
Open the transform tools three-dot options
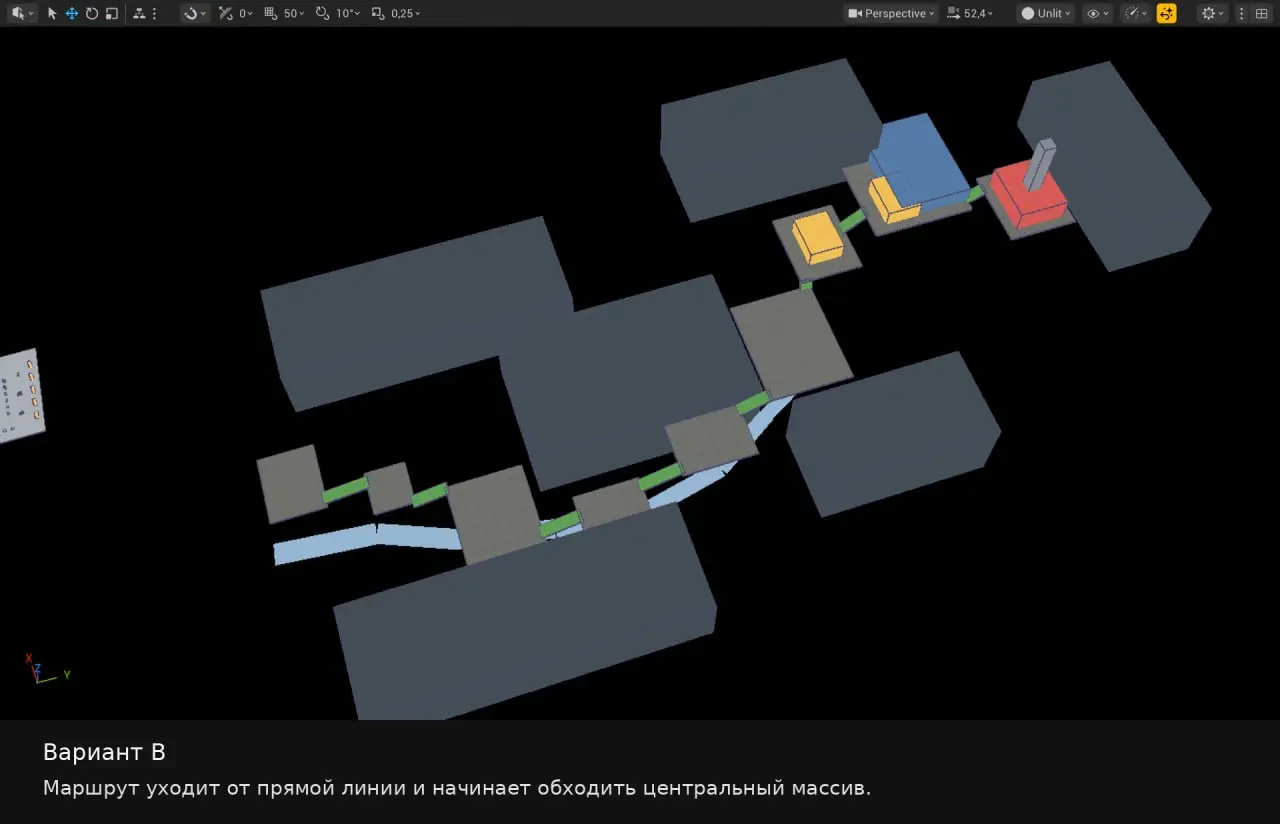pyautogui.click(x=154, y=14)
